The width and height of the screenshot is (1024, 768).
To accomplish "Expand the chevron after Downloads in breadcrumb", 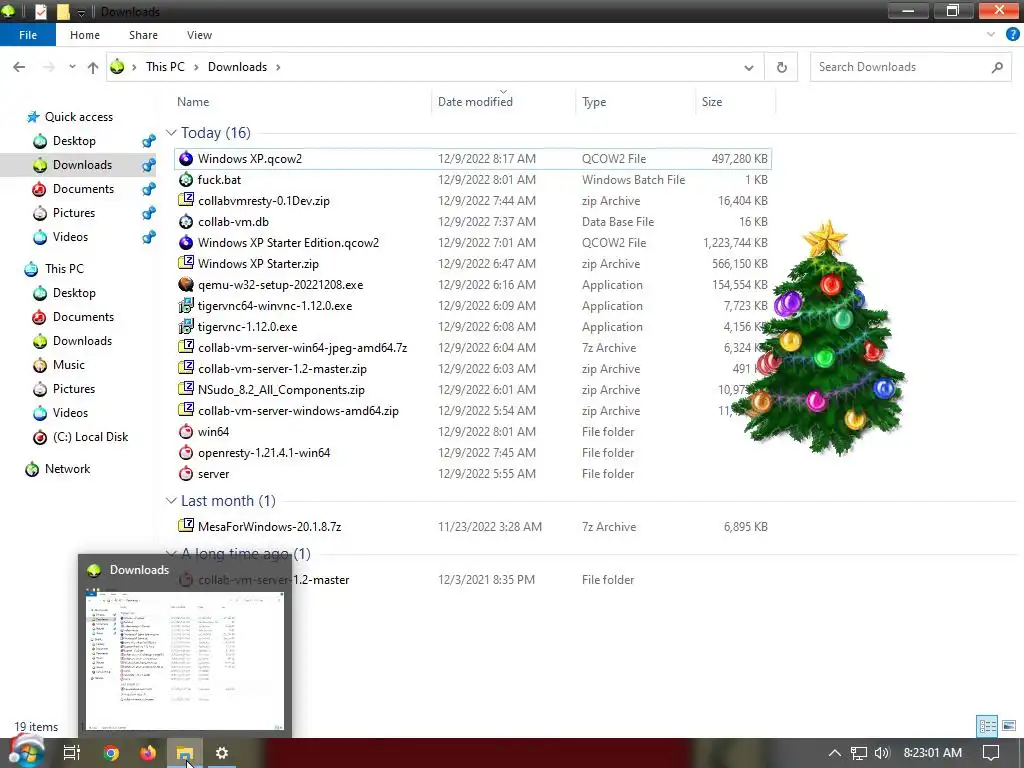I will tap(278, 67).
